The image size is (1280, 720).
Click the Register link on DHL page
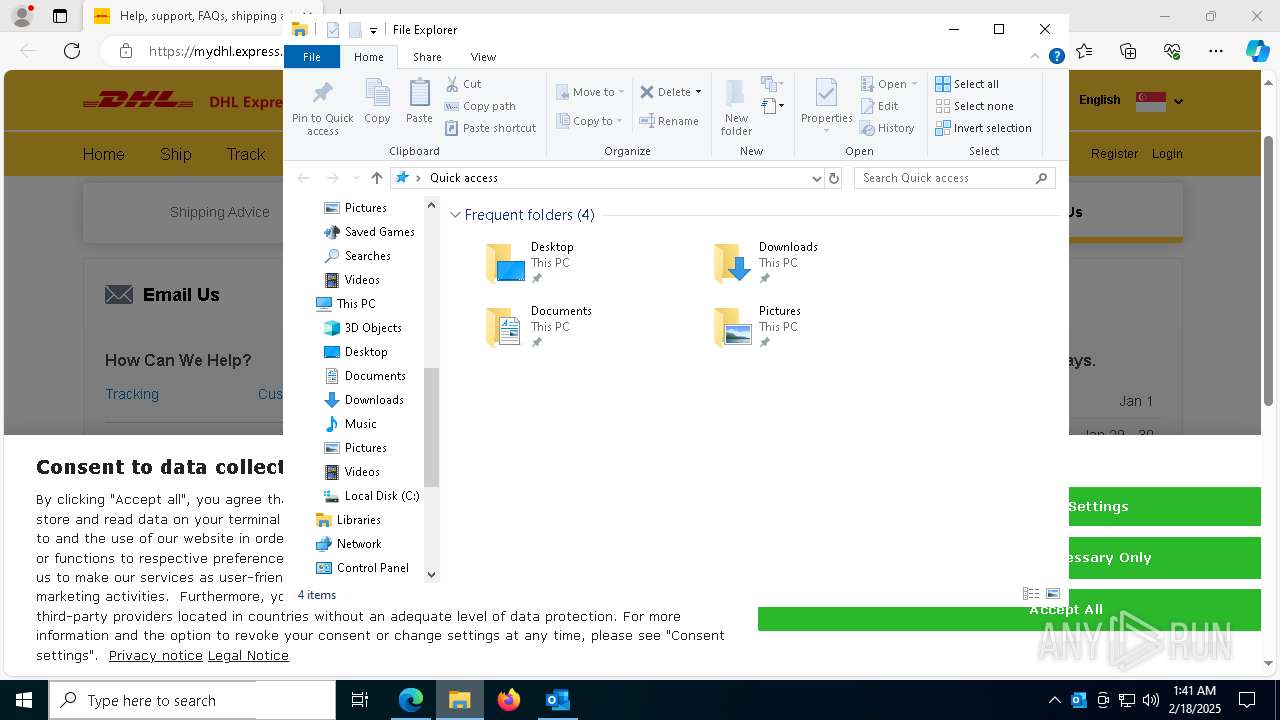[x=1114, y=154]
